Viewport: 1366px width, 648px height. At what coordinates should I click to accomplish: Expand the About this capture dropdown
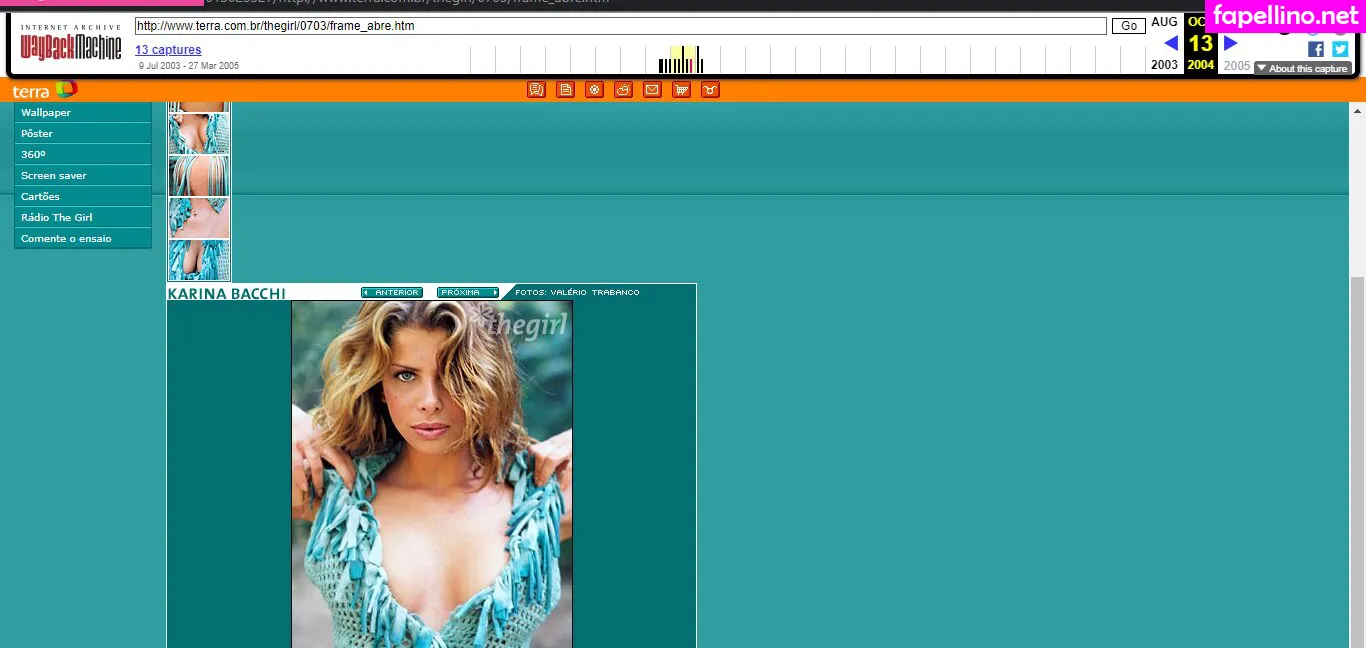1302,69
